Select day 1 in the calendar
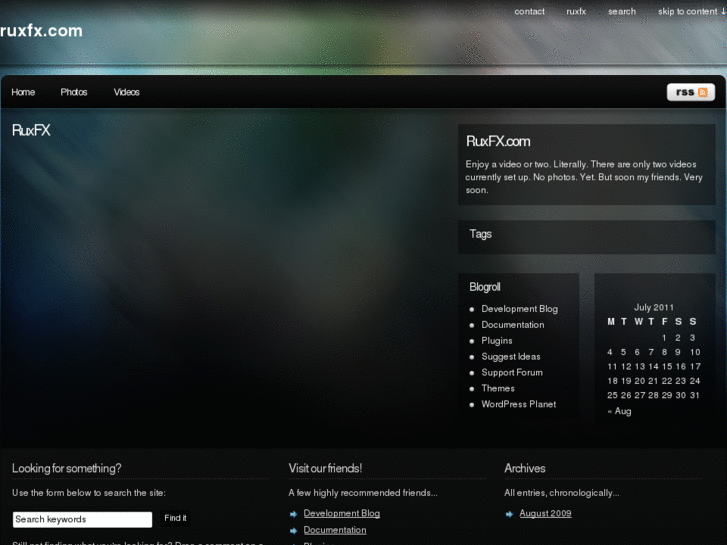 click(x=664, y=338)
